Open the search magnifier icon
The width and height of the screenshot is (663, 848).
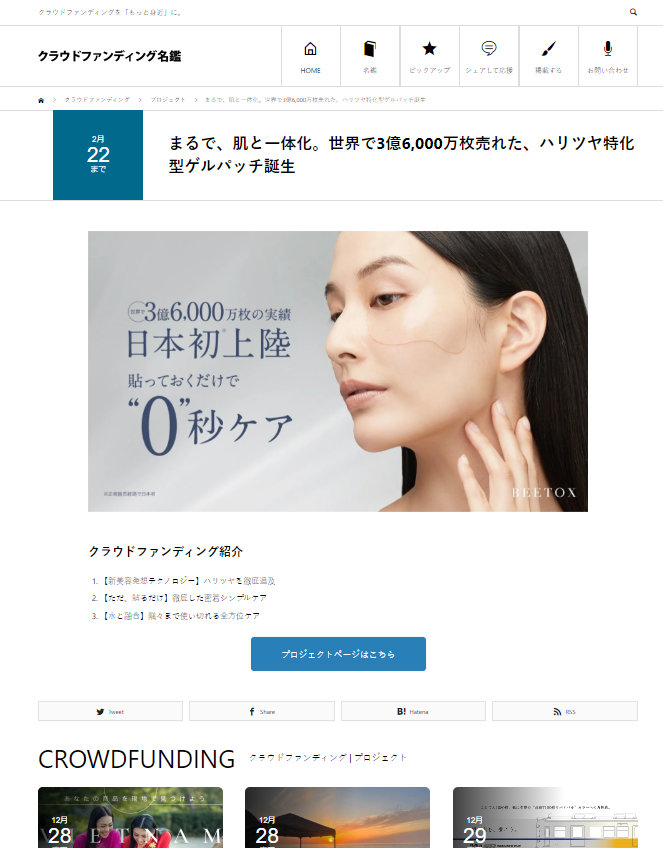tap(633, 12)
